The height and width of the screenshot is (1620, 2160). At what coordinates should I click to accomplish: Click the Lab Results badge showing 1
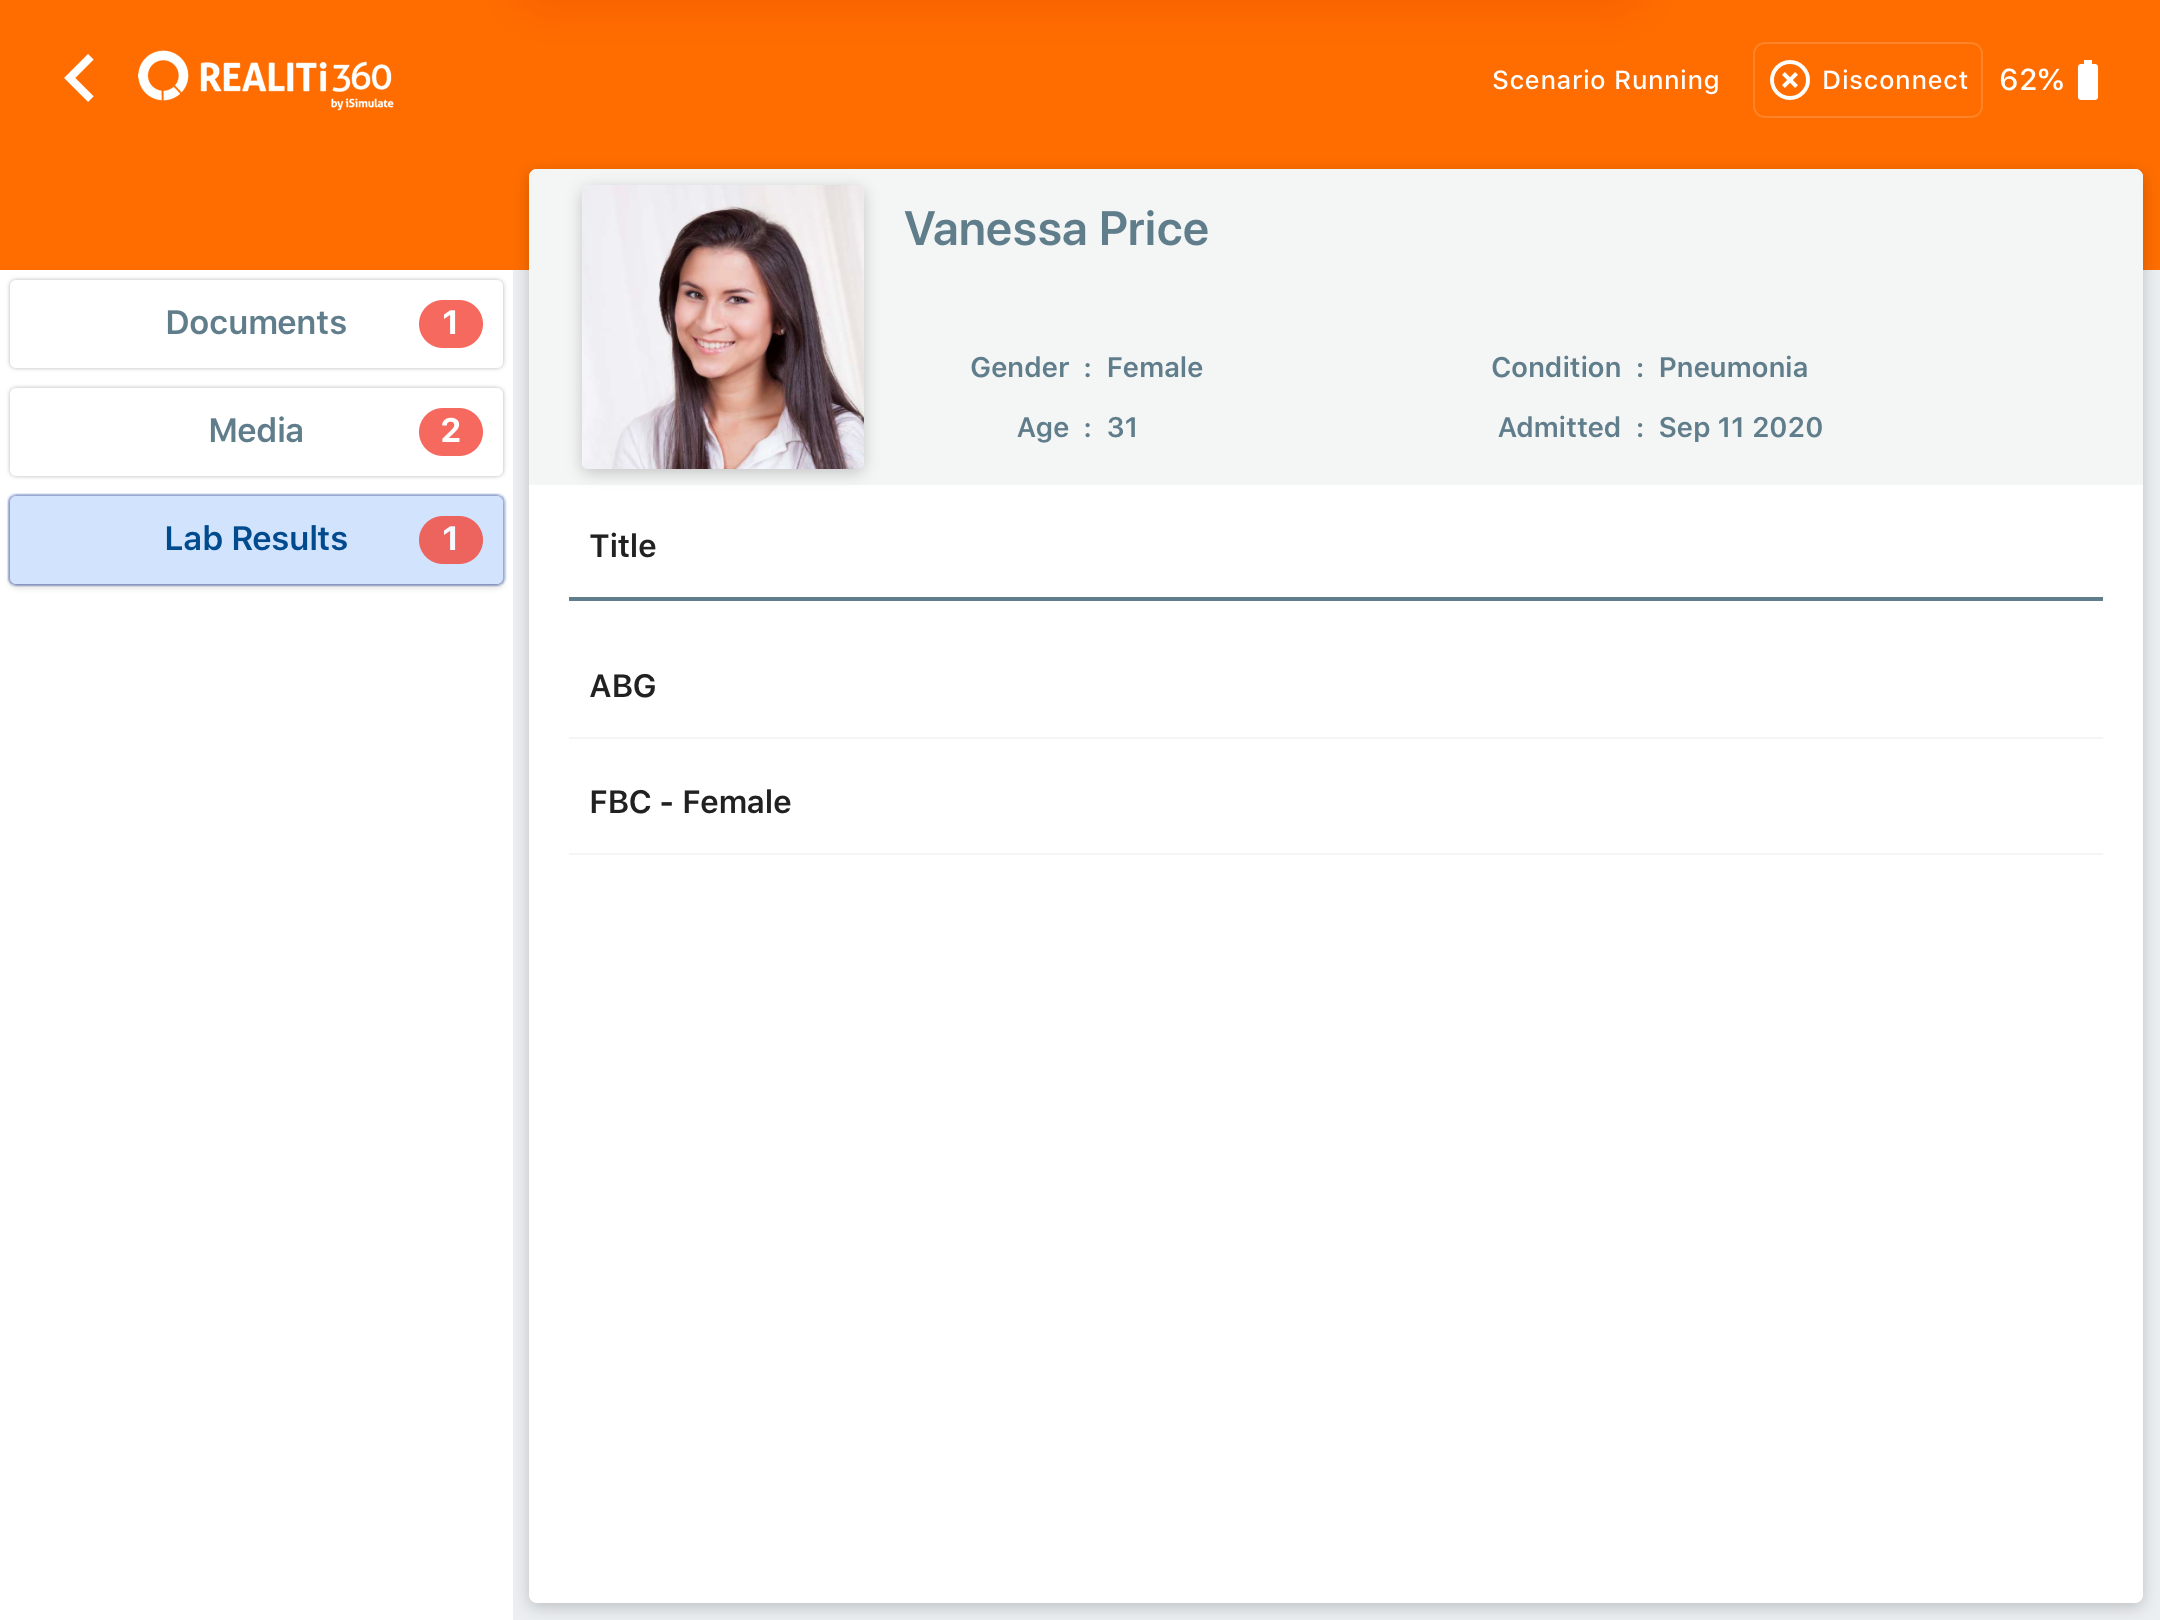tap(450, 539)
